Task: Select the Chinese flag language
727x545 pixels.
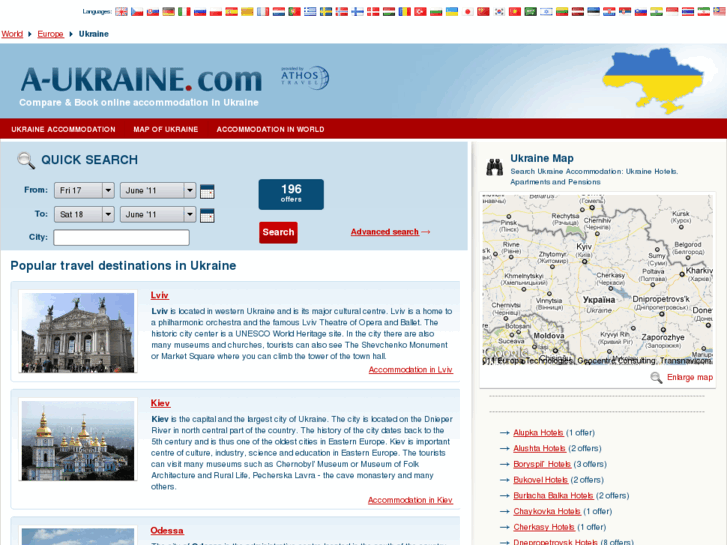Action: pos(484,12)
